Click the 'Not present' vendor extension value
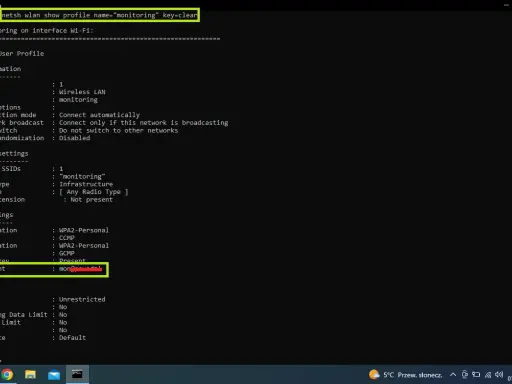This screenshot has width=512, height=384. pos(91,200)
